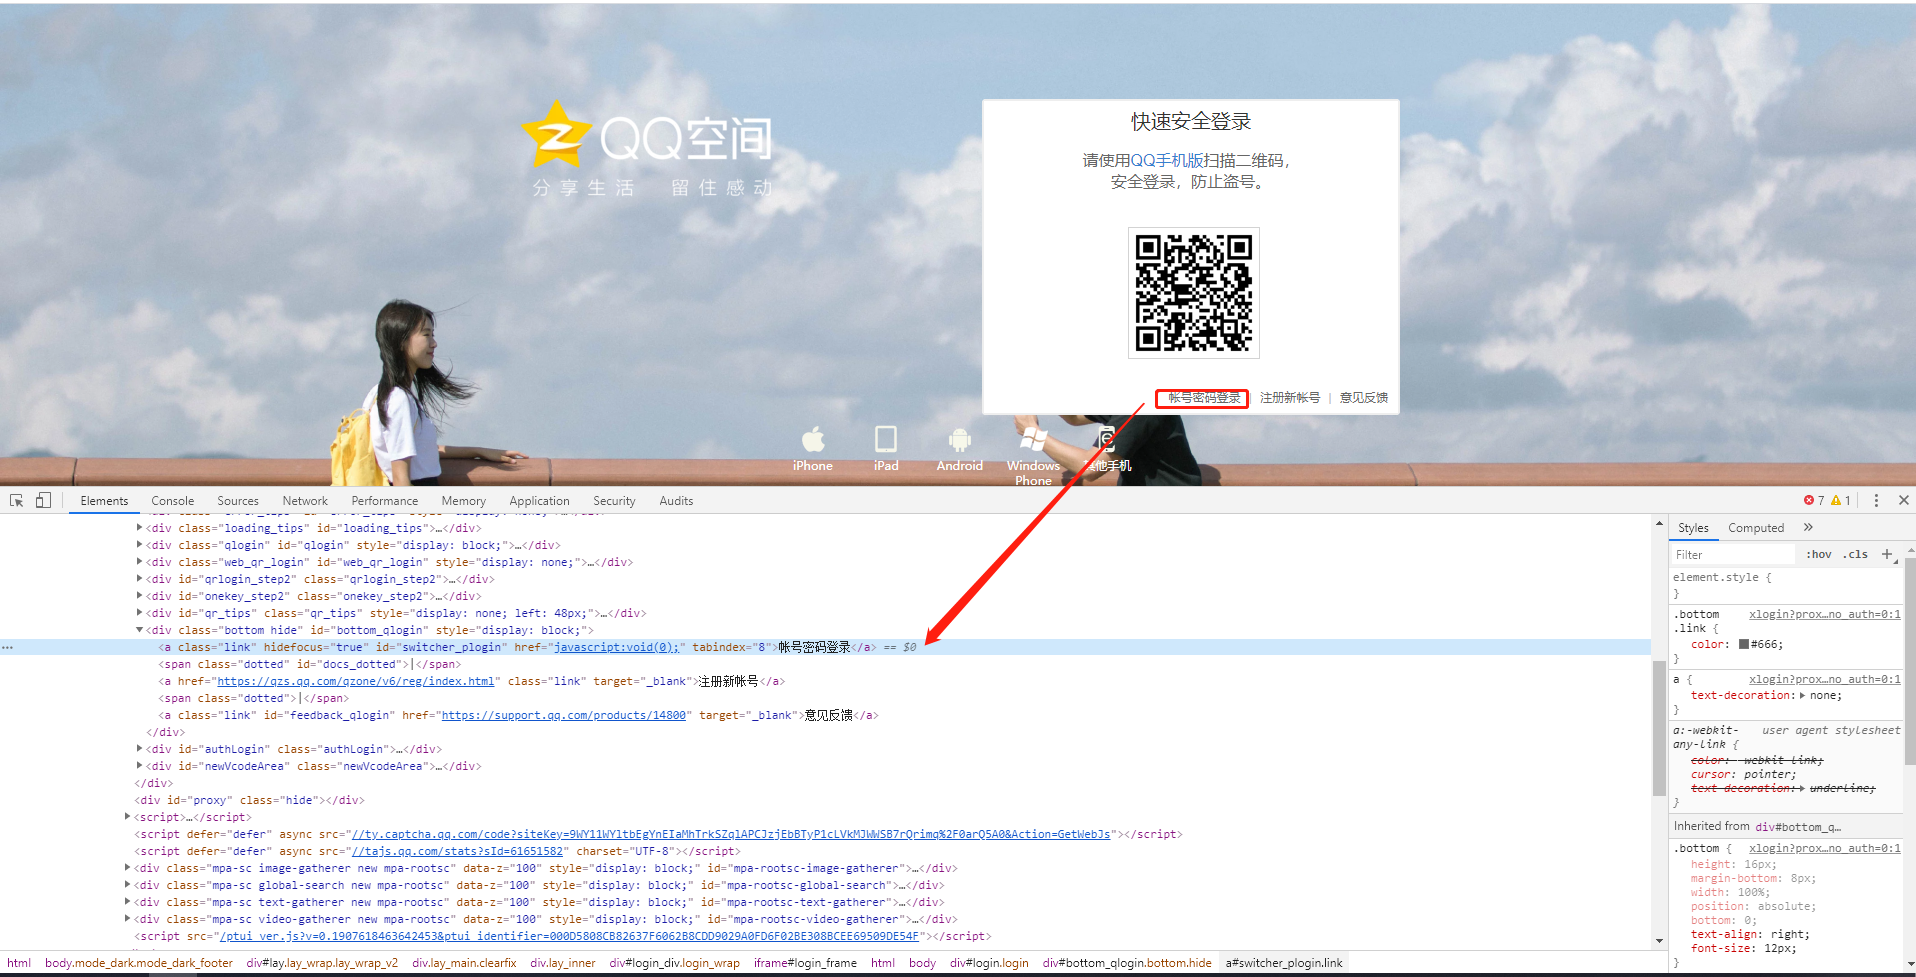The image size is (1916, 977).
Task: Expand the mpa-rootsc-image-gatherer div
Action: click(x=127, y=868)
